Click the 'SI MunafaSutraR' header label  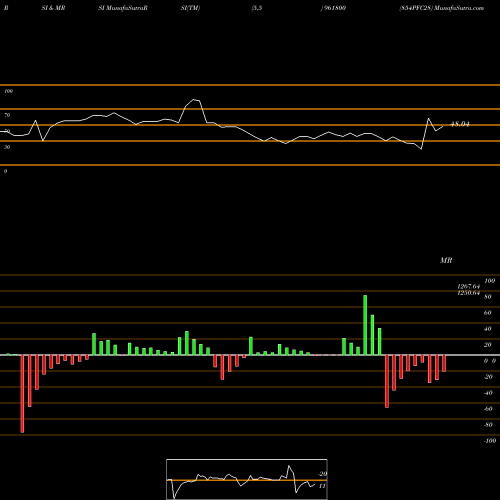coord(123,8)
